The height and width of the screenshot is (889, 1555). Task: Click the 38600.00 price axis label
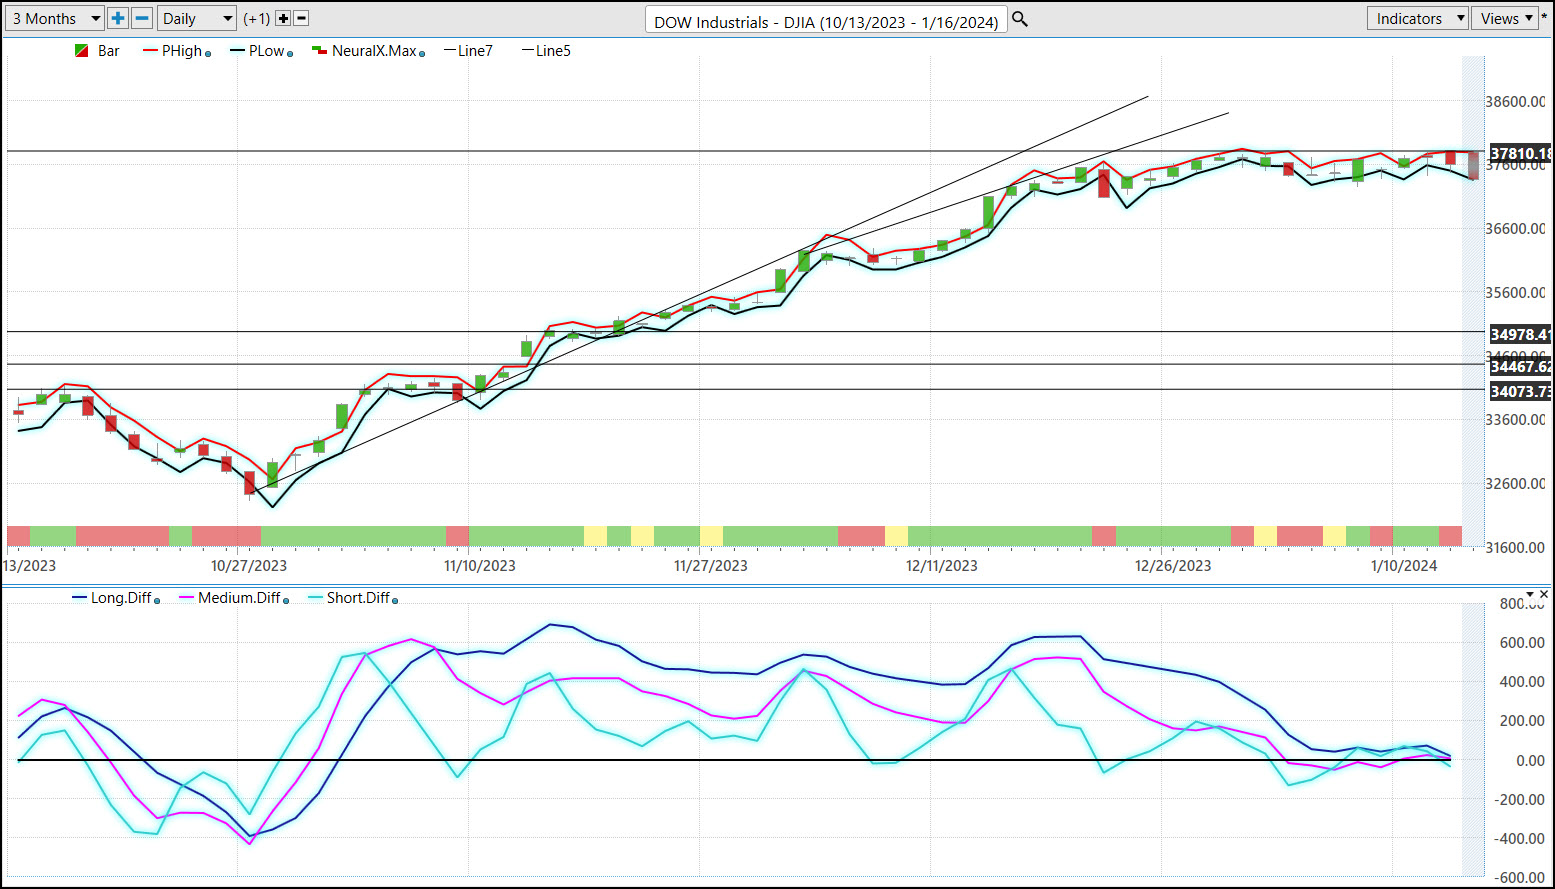(x=1515, y=102)
